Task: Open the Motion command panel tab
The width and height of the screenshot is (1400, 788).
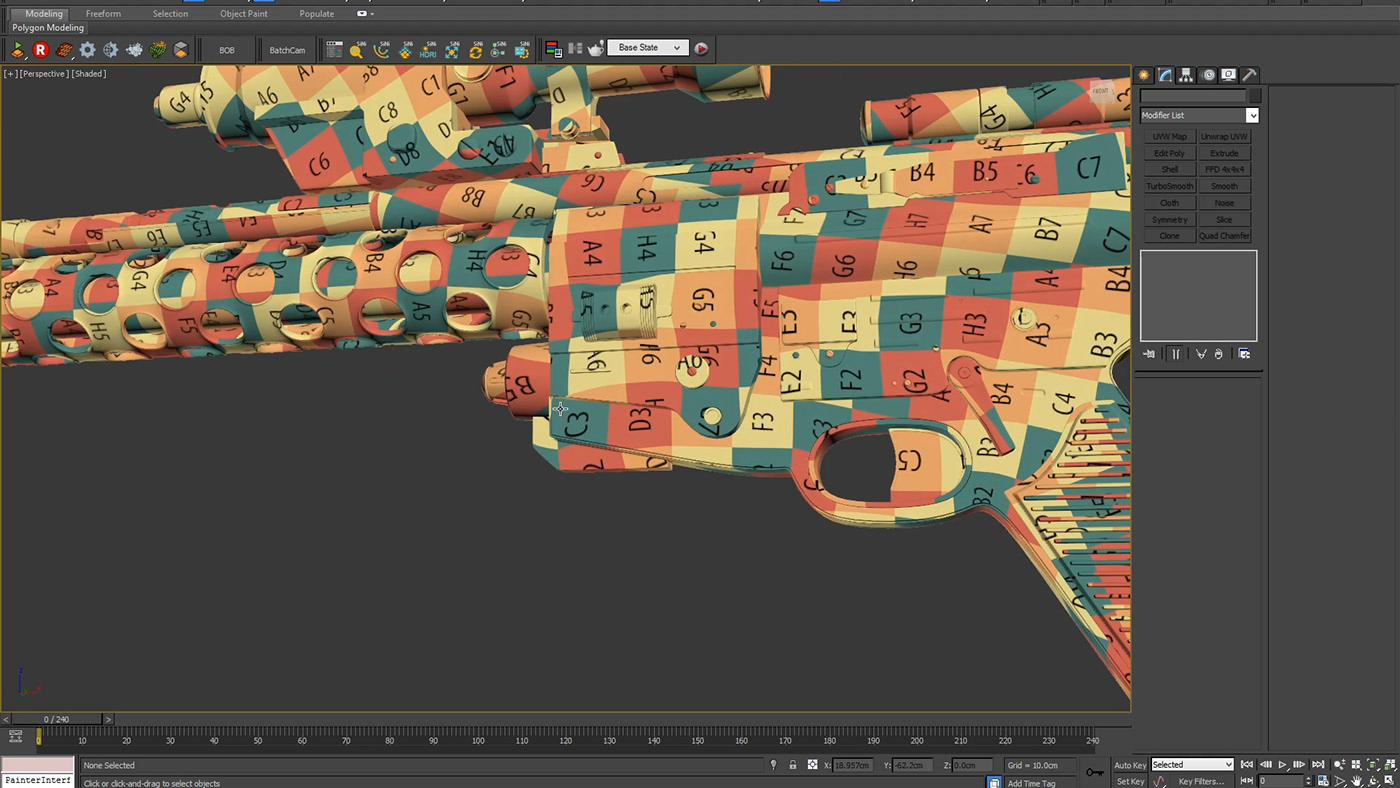Action: pos(1208,75)
